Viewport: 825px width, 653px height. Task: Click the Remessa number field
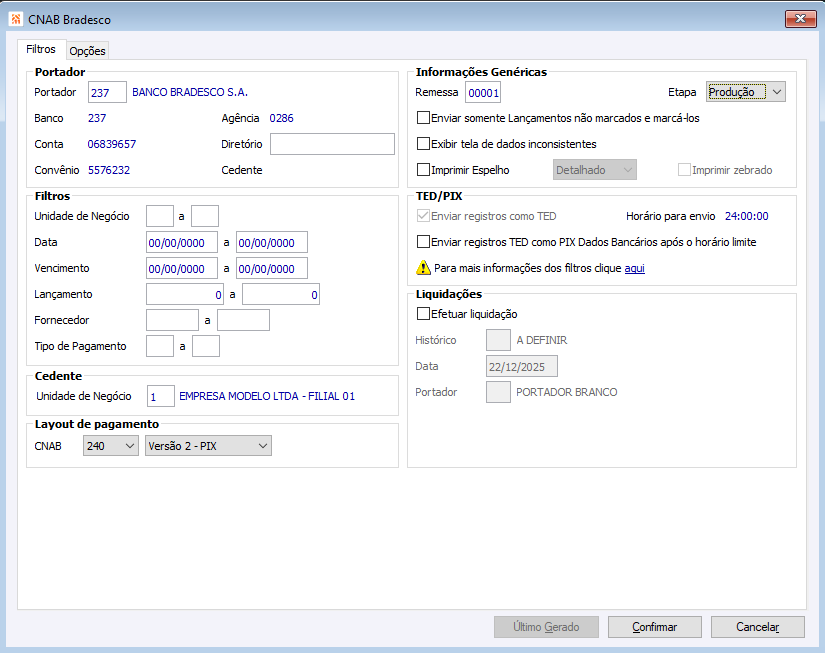(483, 92)
